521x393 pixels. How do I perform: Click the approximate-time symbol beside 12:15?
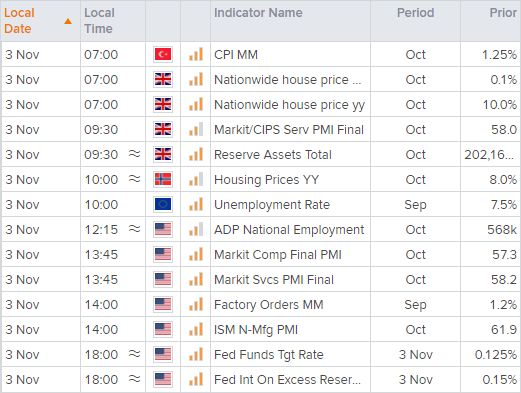[135, 229]
